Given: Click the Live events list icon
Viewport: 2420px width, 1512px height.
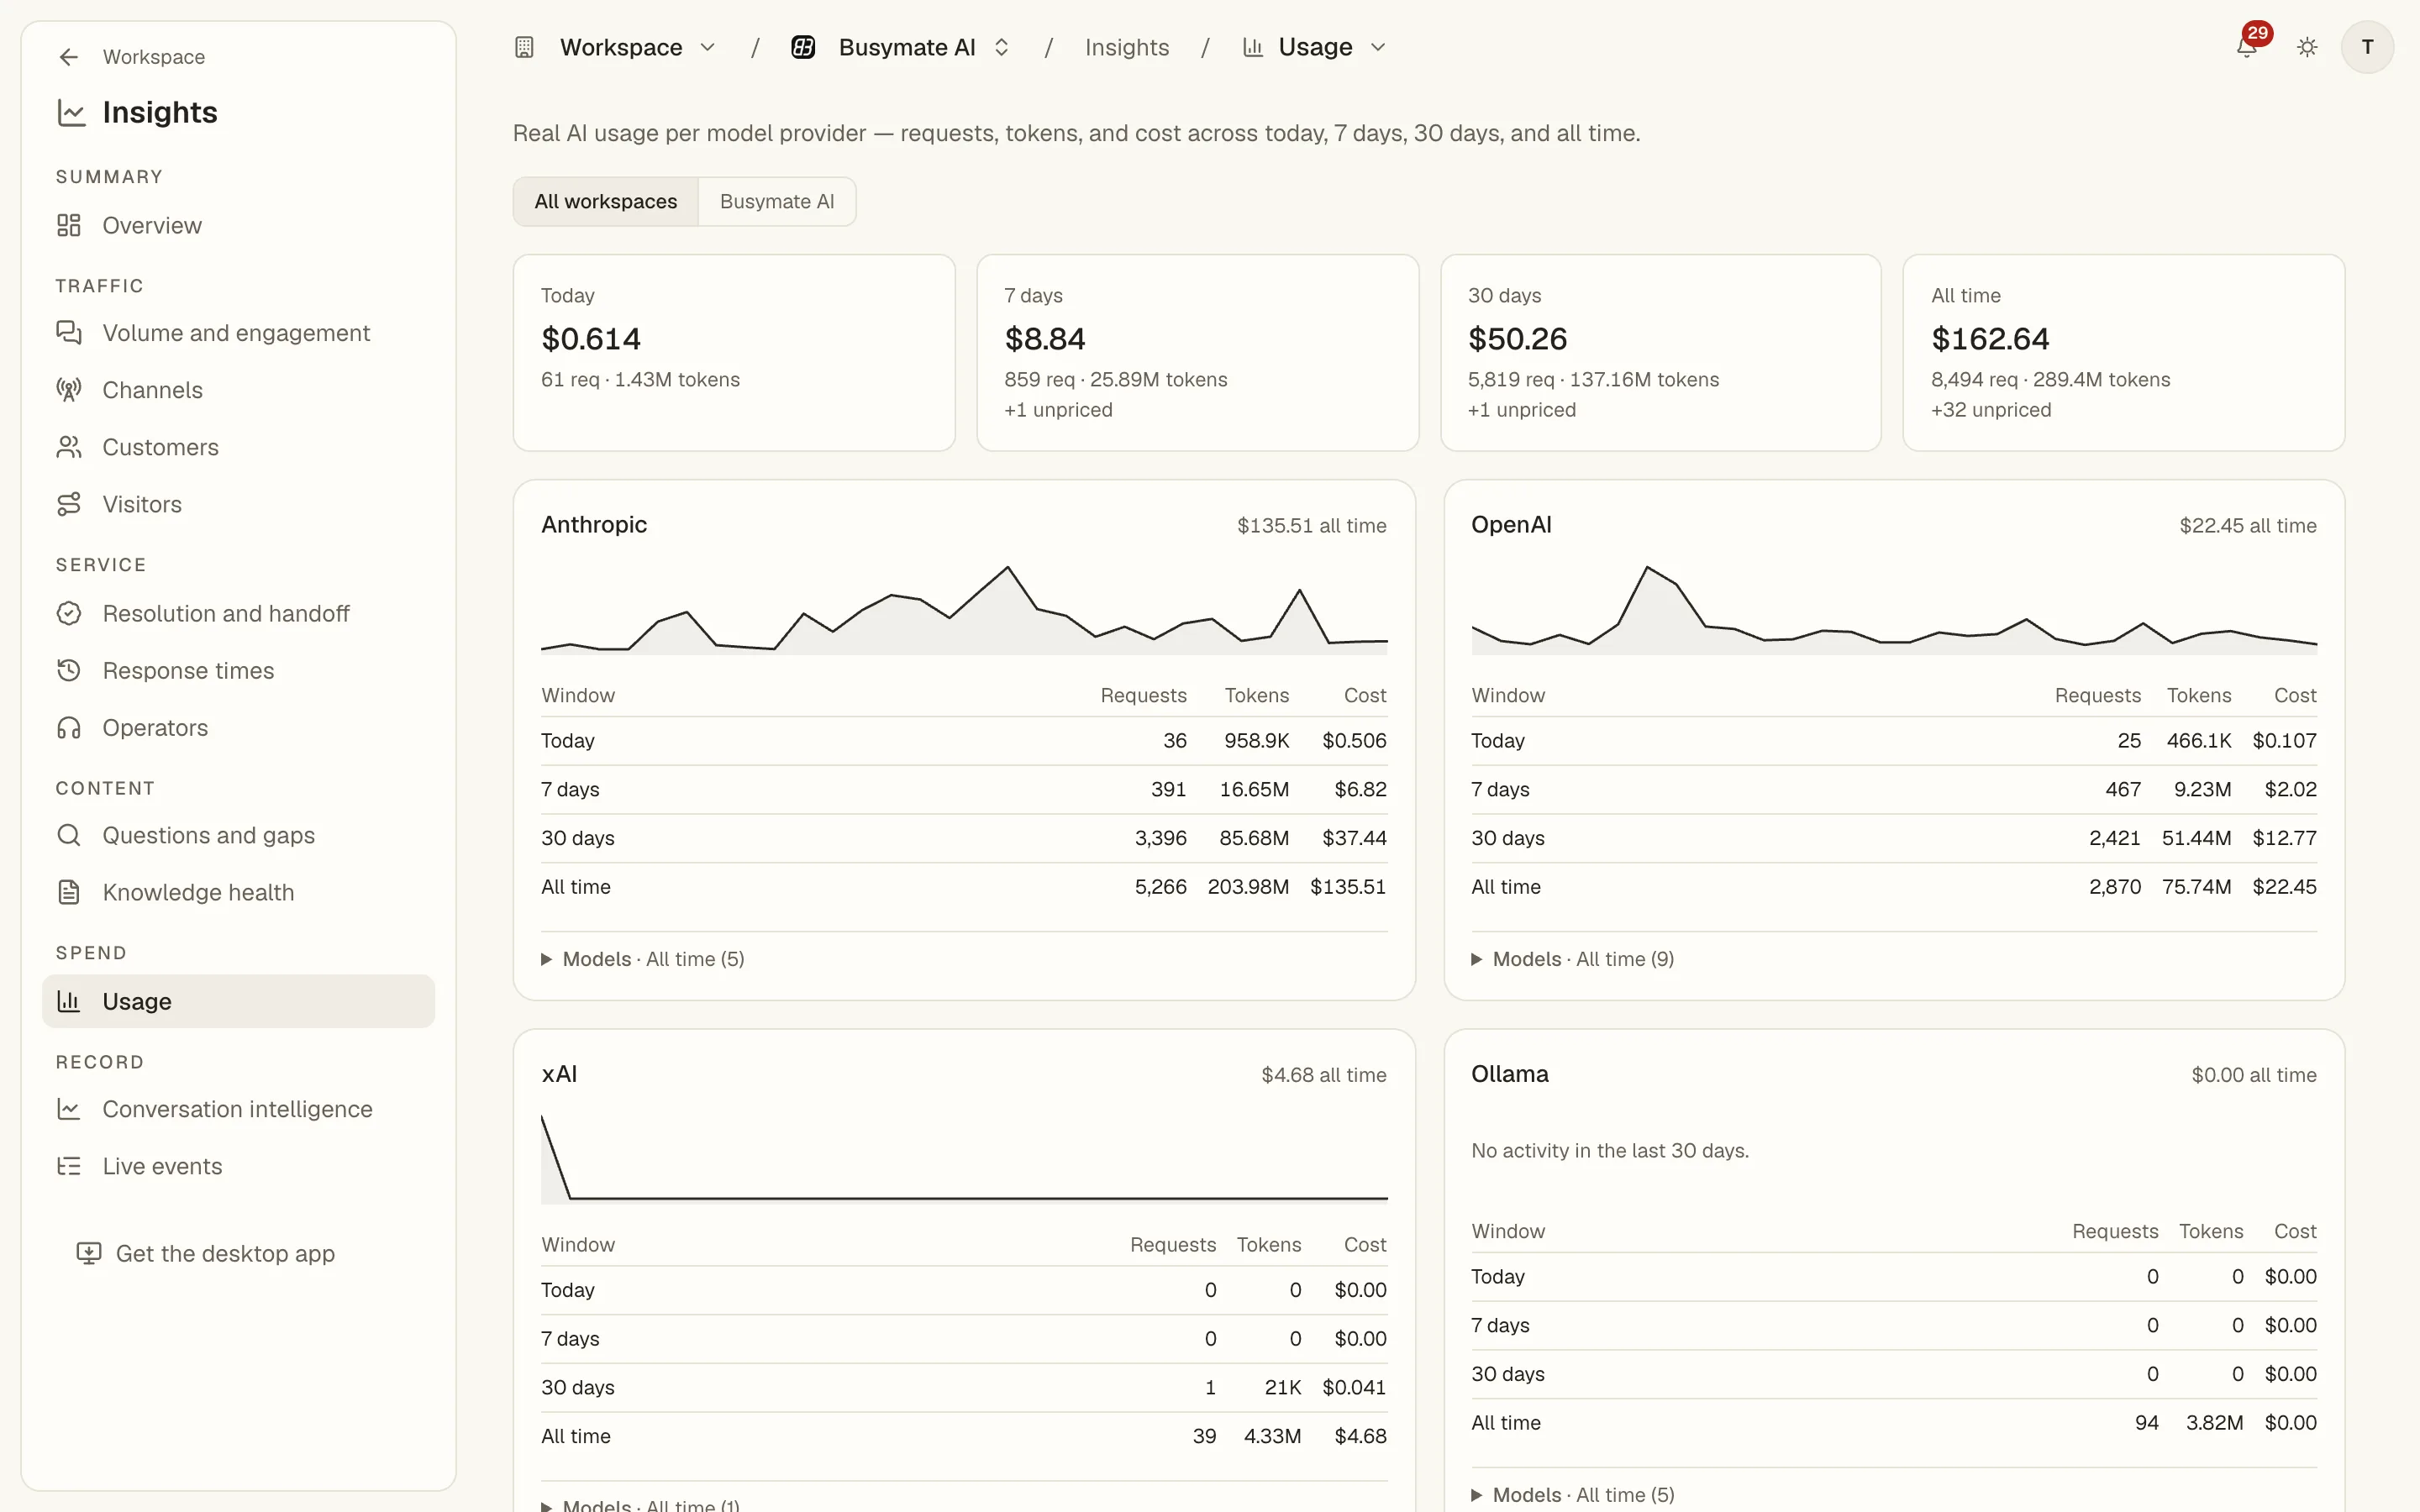Looking at the screenshot, I should (69, 1166).
